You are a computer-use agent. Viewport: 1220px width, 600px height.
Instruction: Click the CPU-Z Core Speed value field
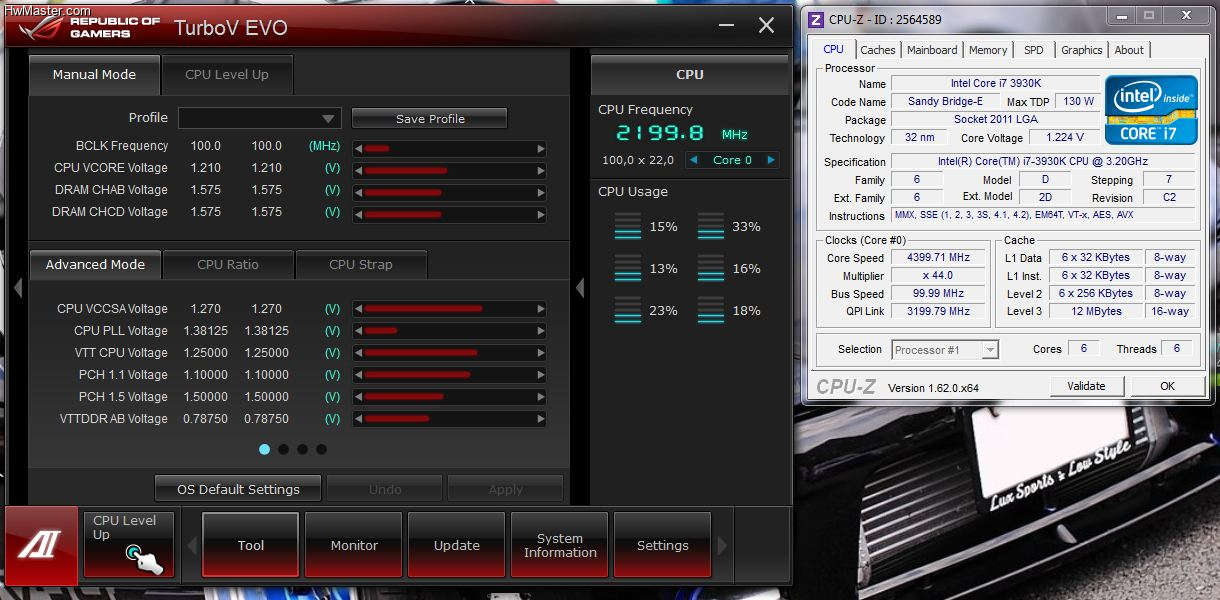coord(938,258)
